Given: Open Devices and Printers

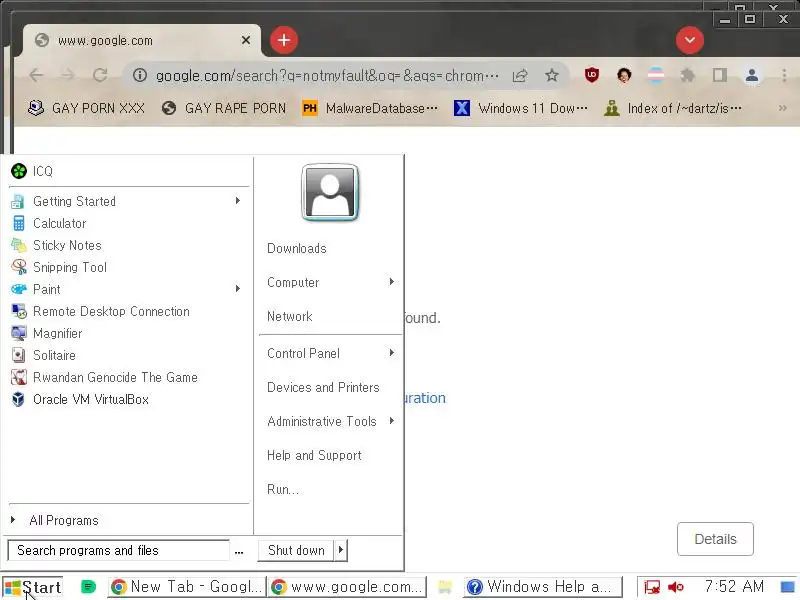Looking at the screenshot, I should (x=323, y=387).
